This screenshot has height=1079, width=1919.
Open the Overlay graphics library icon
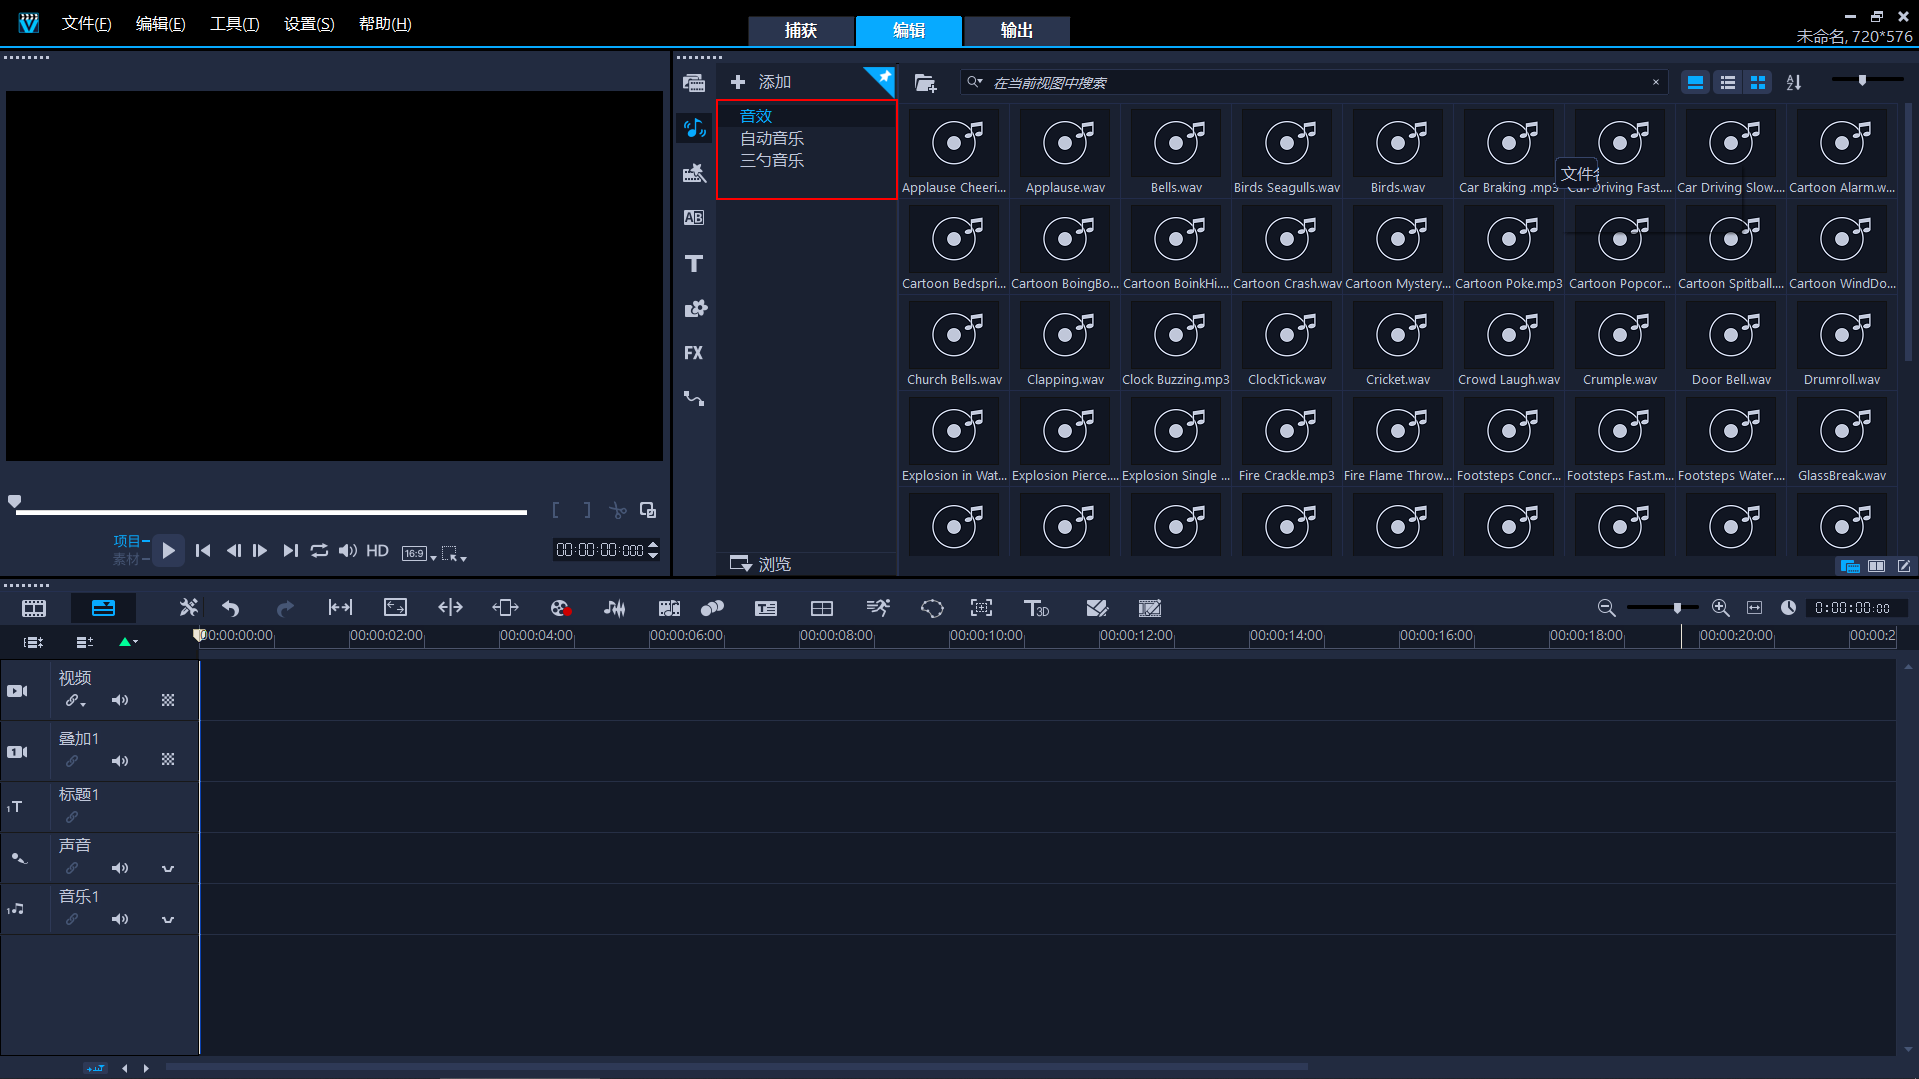pyautogui.click(x=695, y=308)
